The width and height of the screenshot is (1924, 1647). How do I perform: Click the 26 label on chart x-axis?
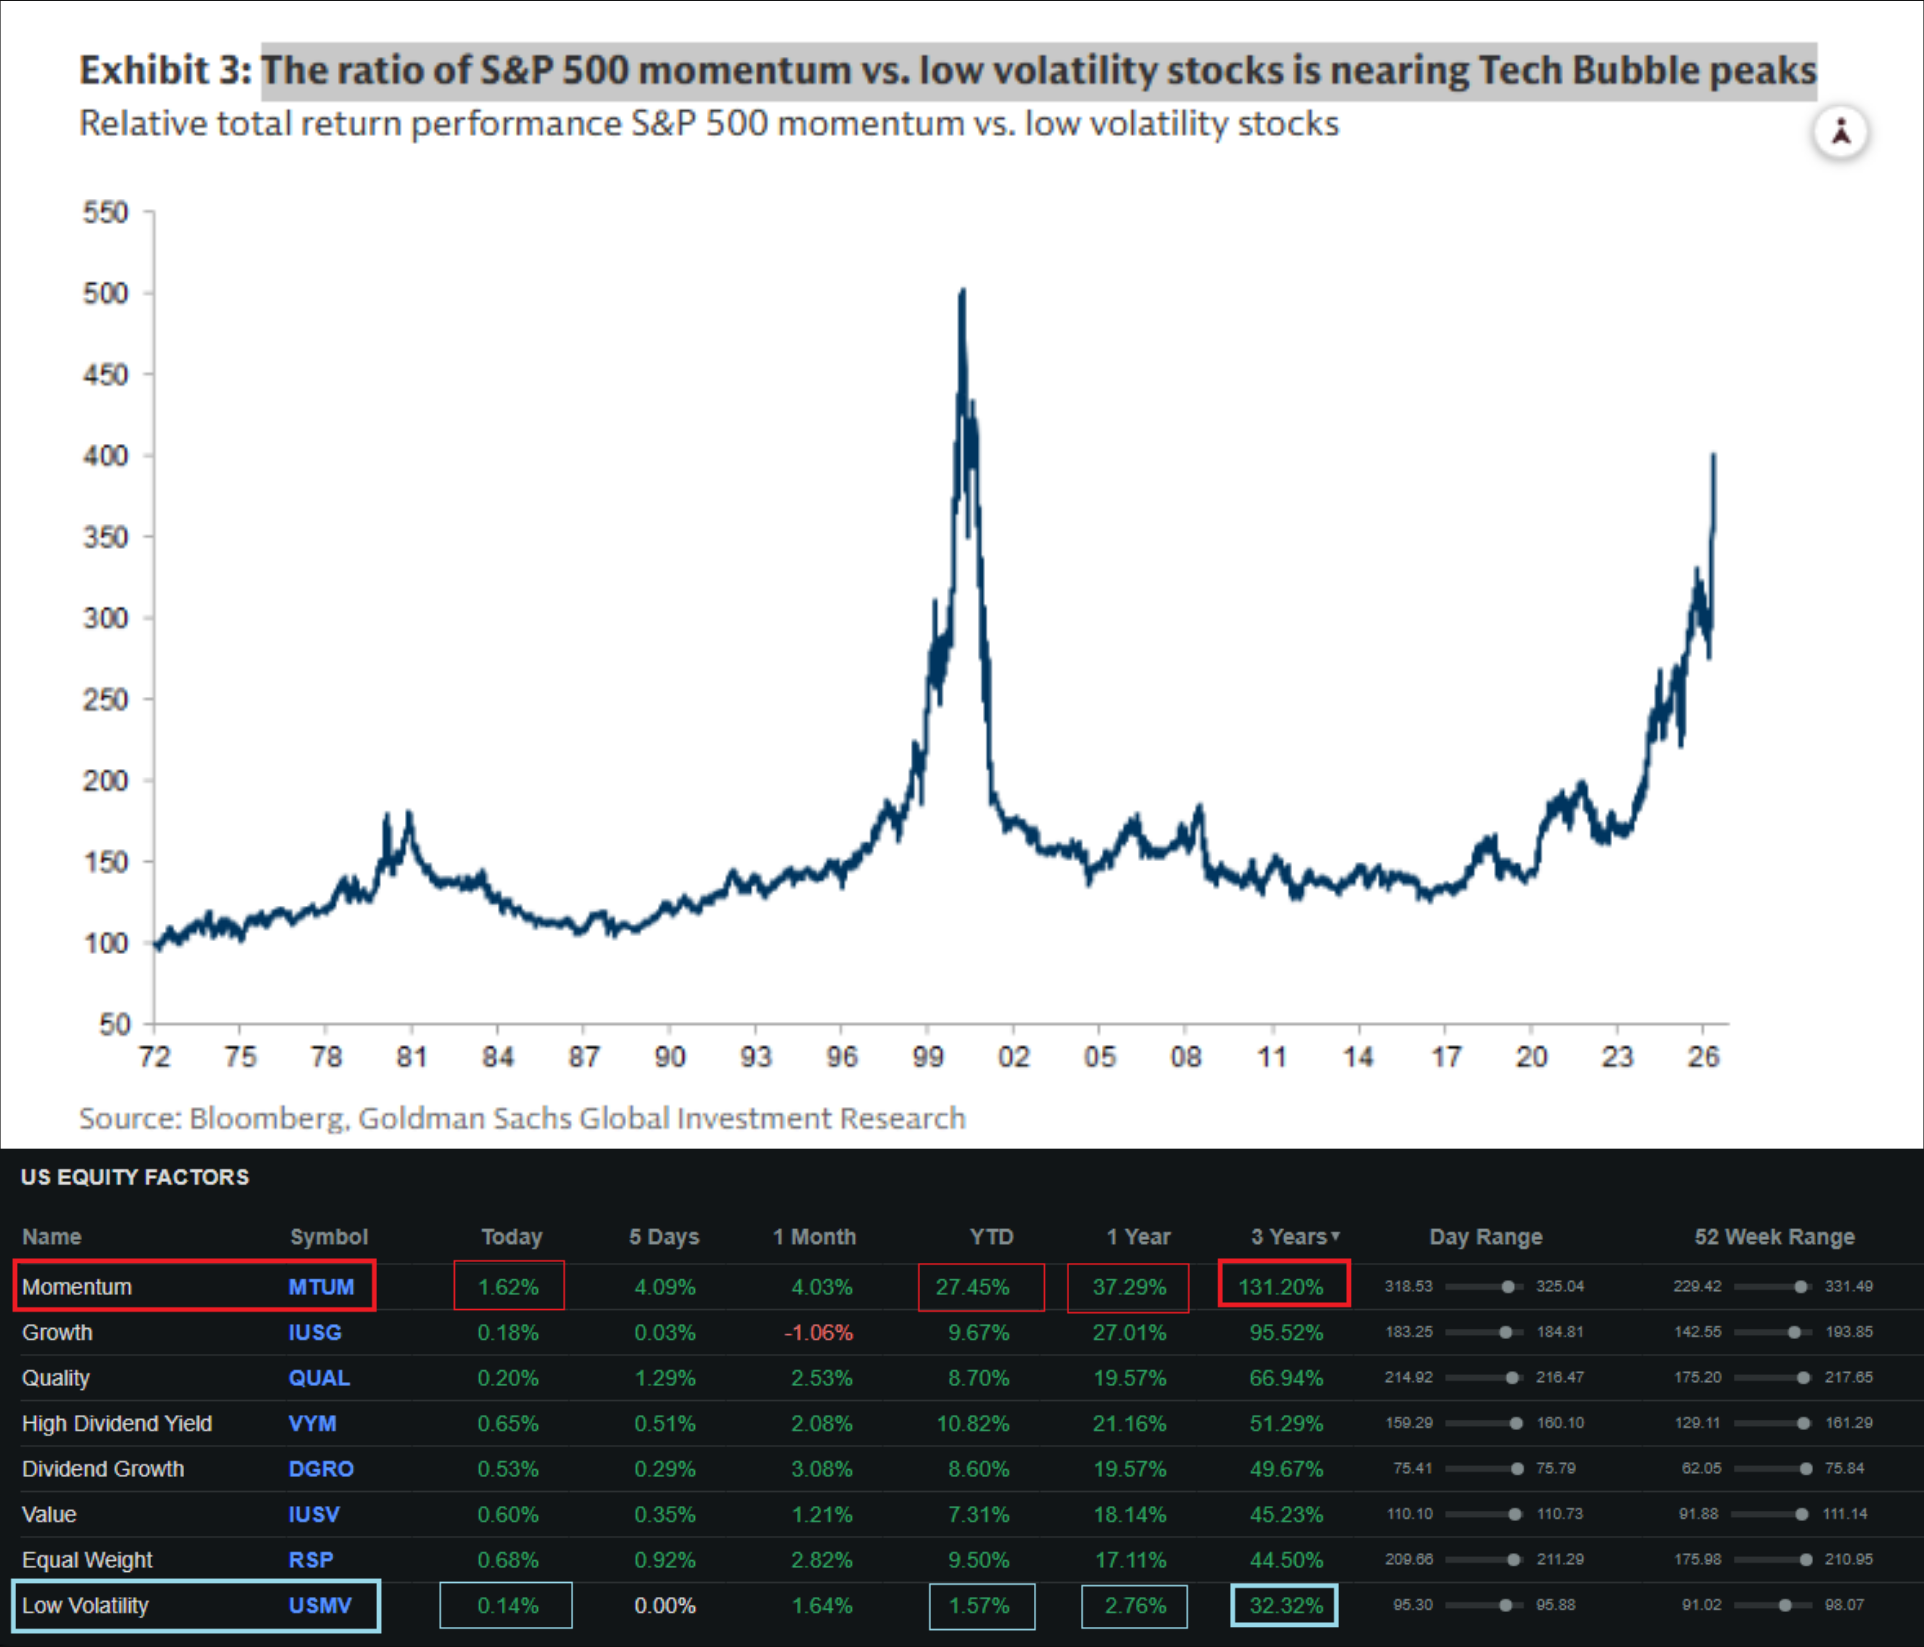[1703, 1056]
